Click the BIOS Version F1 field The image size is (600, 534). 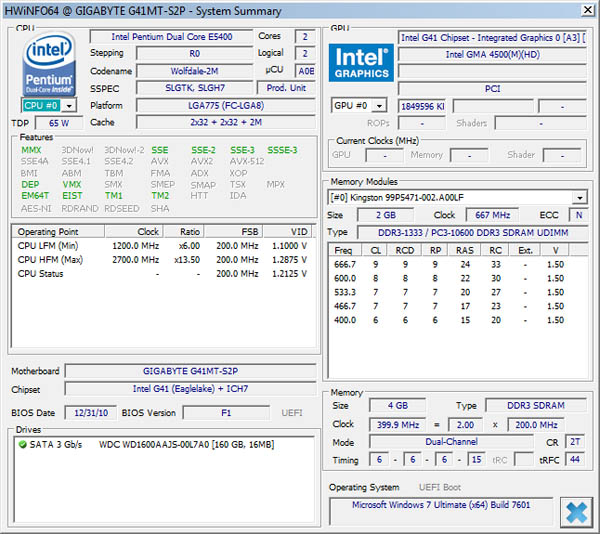(226, 413)
